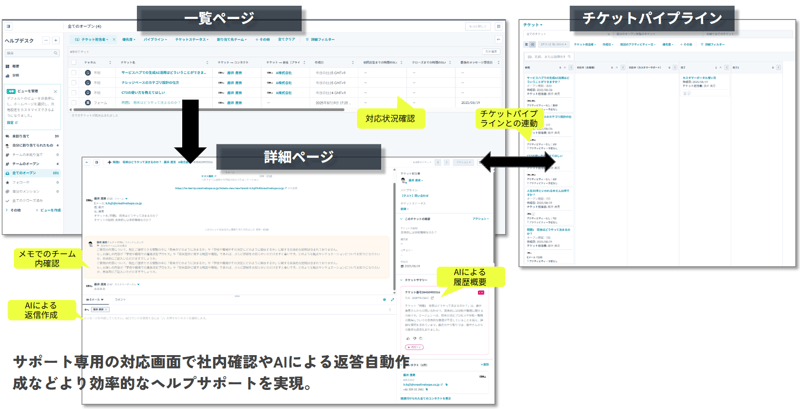Open the ticket owner filter dropdown
Screen dimensions: 800x409
click(x=94, y=39)
